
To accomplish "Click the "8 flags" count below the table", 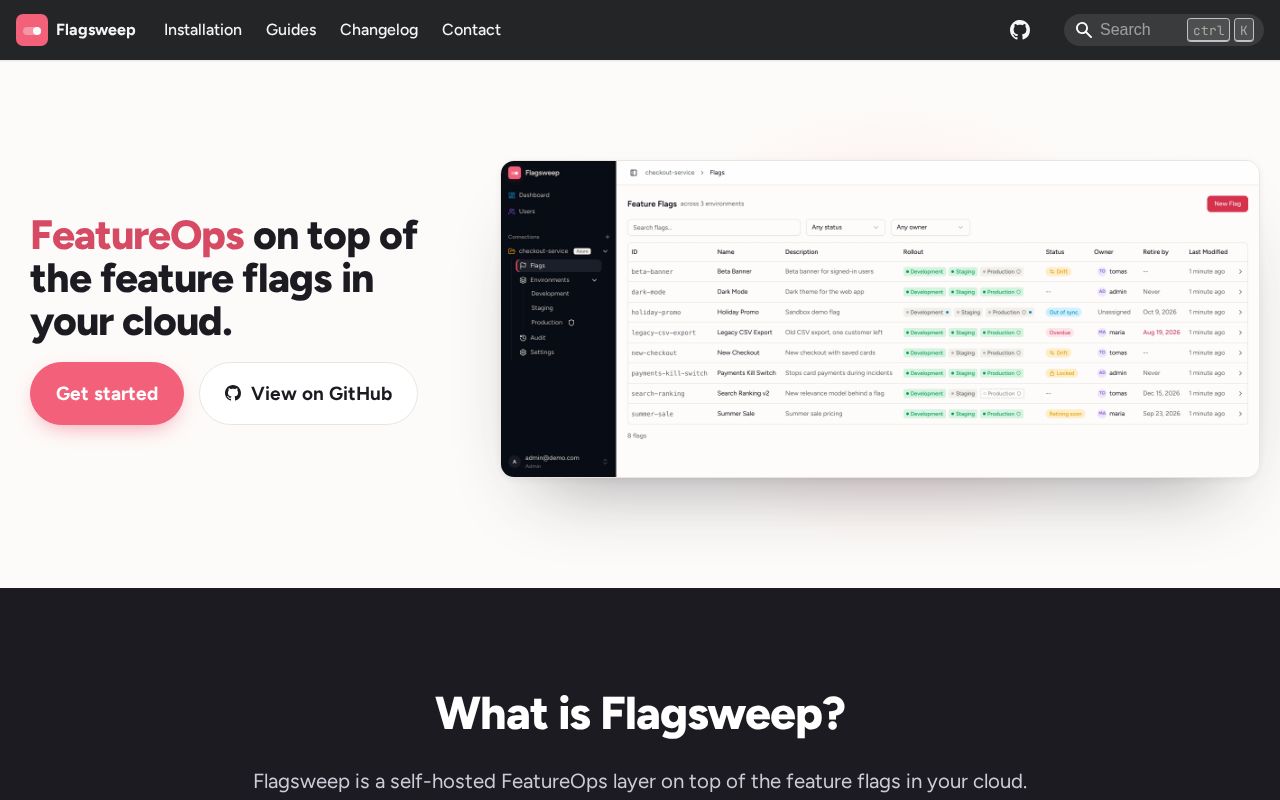I will (637, 436).
